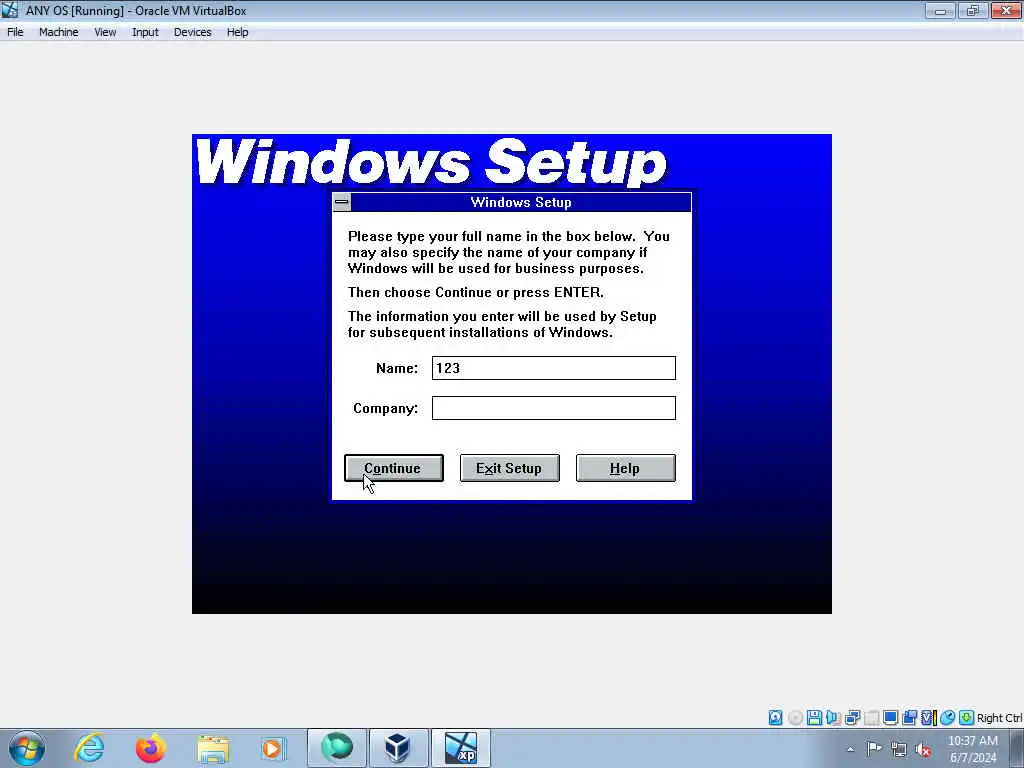Click the network adapters status icon

click(x=852, y=718)
